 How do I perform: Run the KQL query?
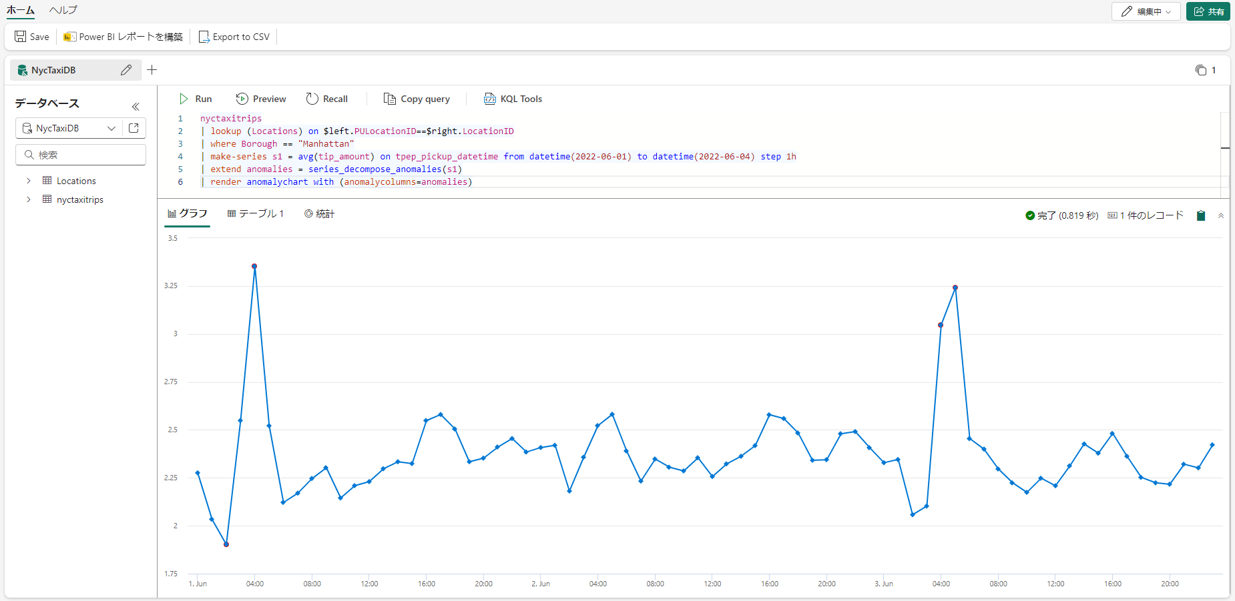coord(195,99)
